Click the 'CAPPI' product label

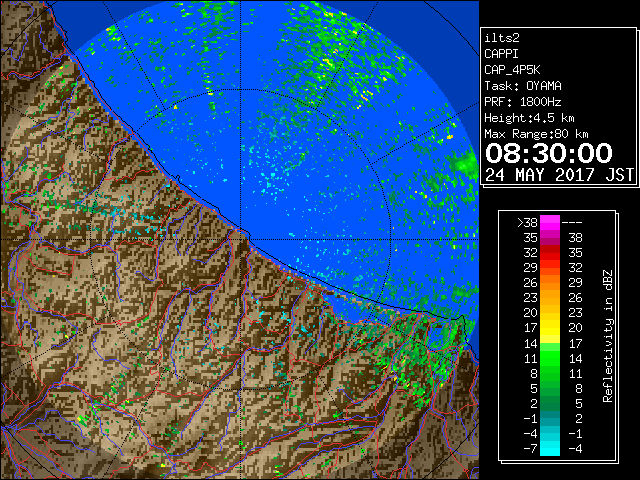501,54
